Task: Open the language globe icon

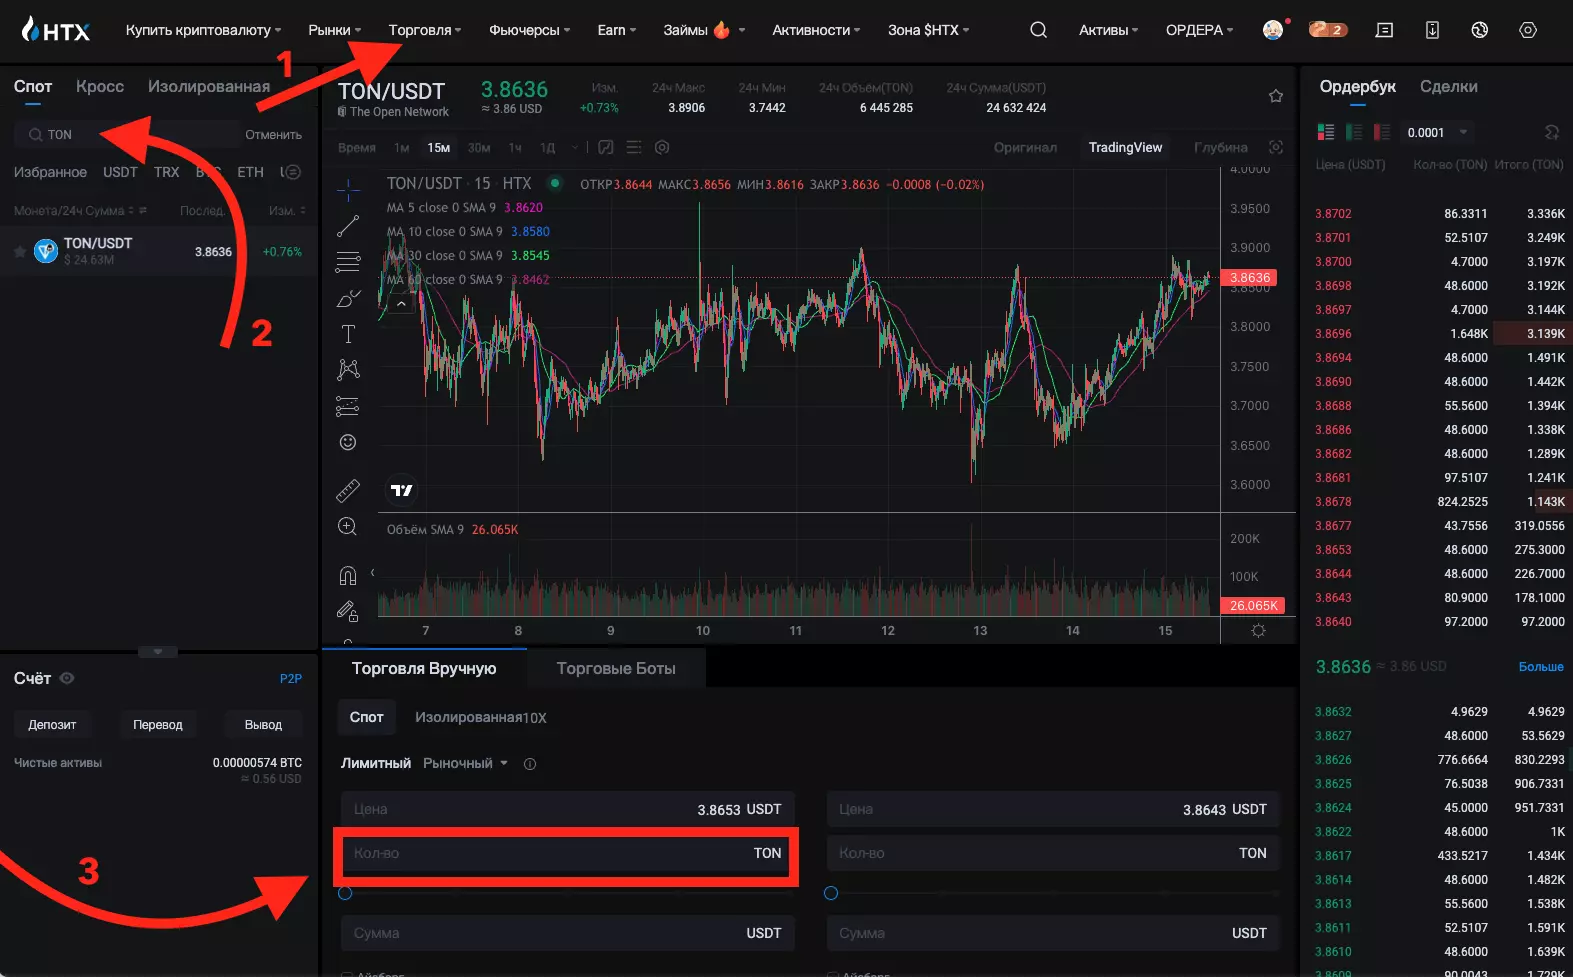Action: [1480, 30]
